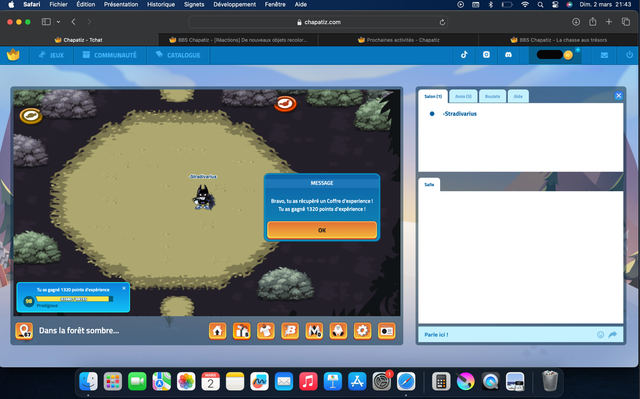
Task: Click the golden shoe badge in forest
Action: (x=31, y=116)
